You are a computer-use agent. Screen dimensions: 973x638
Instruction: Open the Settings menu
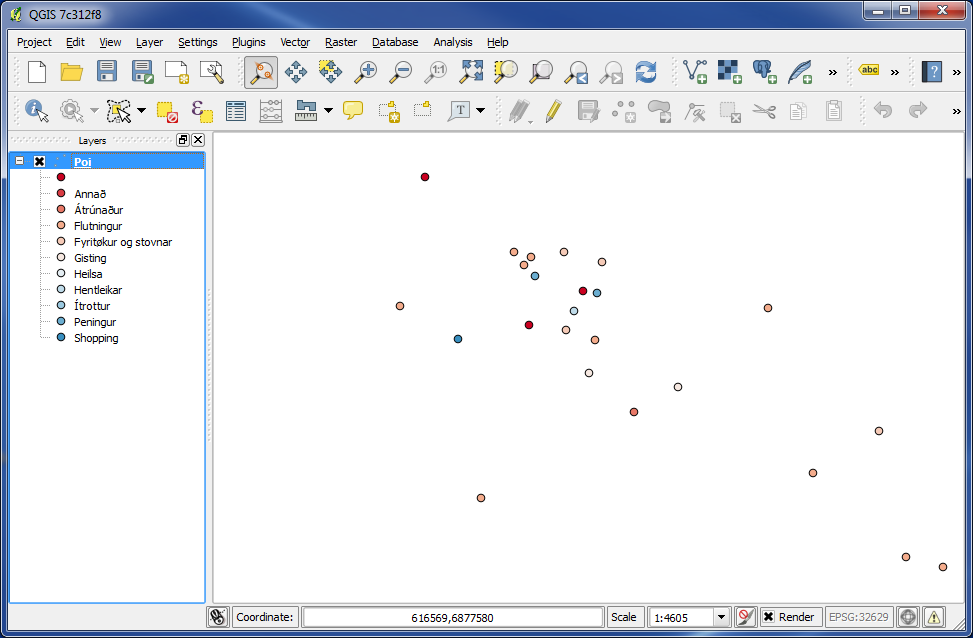coord(197,42)
